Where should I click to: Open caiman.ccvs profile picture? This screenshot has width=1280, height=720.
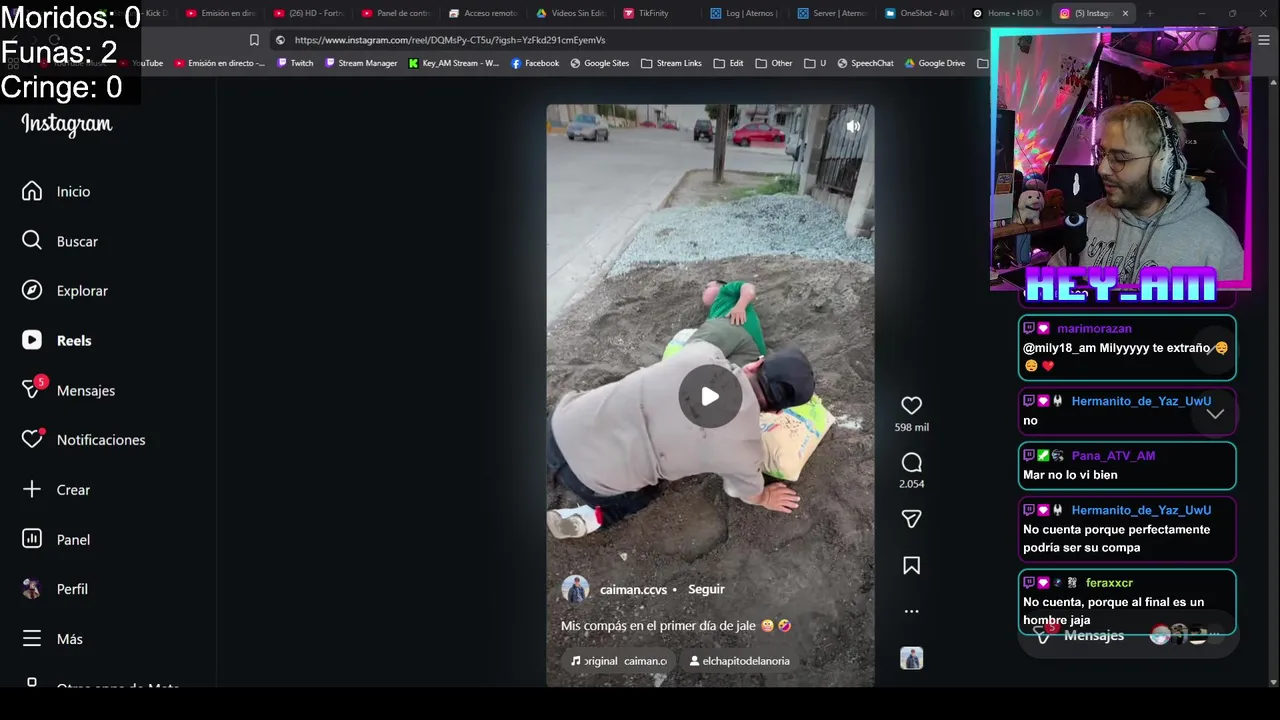coord(575,589)
